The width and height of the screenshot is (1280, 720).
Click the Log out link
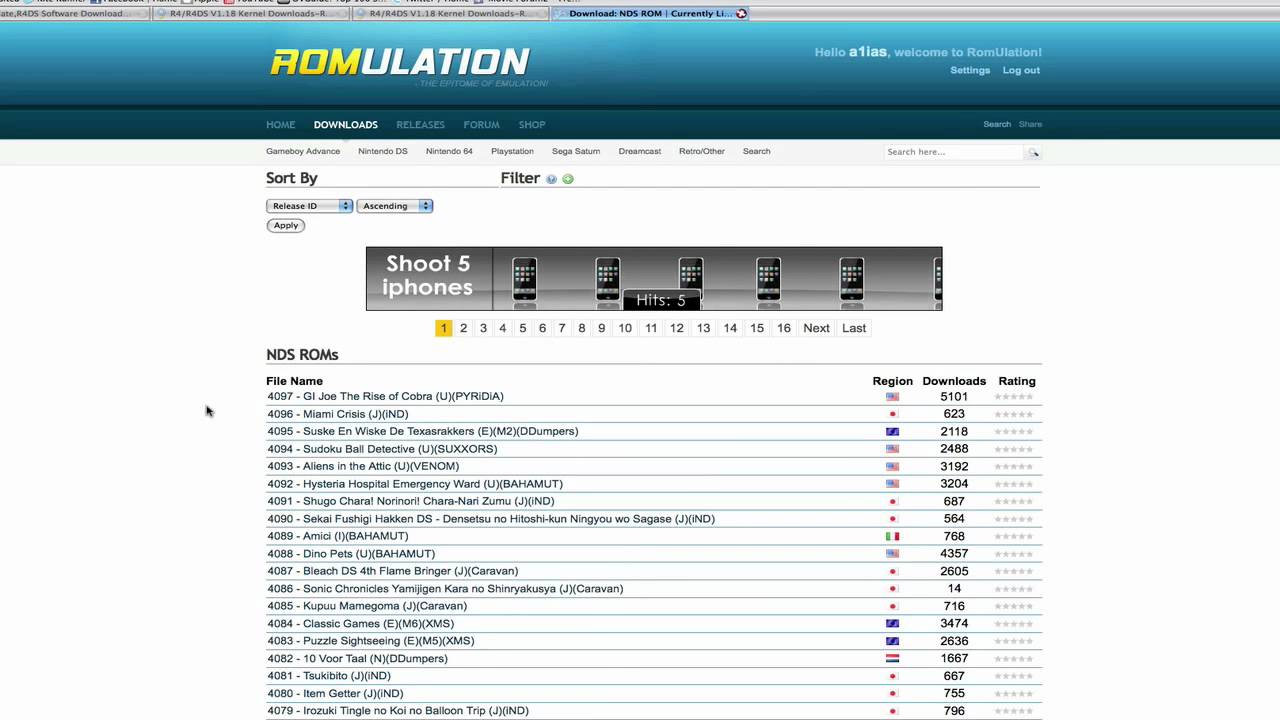(x=1021, y=70)
